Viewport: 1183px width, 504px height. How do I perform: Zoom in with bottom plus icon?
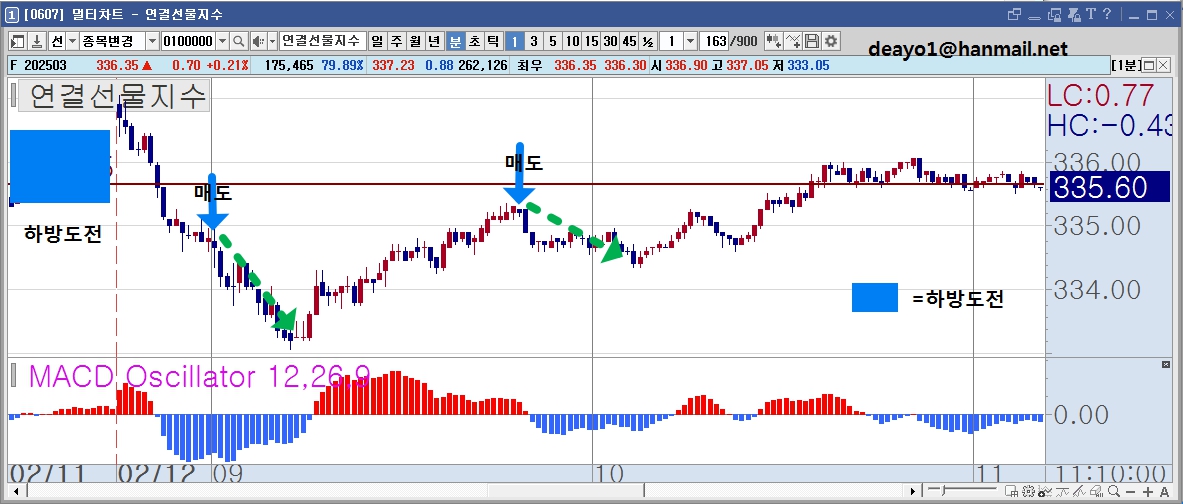tap(1148, 491)
